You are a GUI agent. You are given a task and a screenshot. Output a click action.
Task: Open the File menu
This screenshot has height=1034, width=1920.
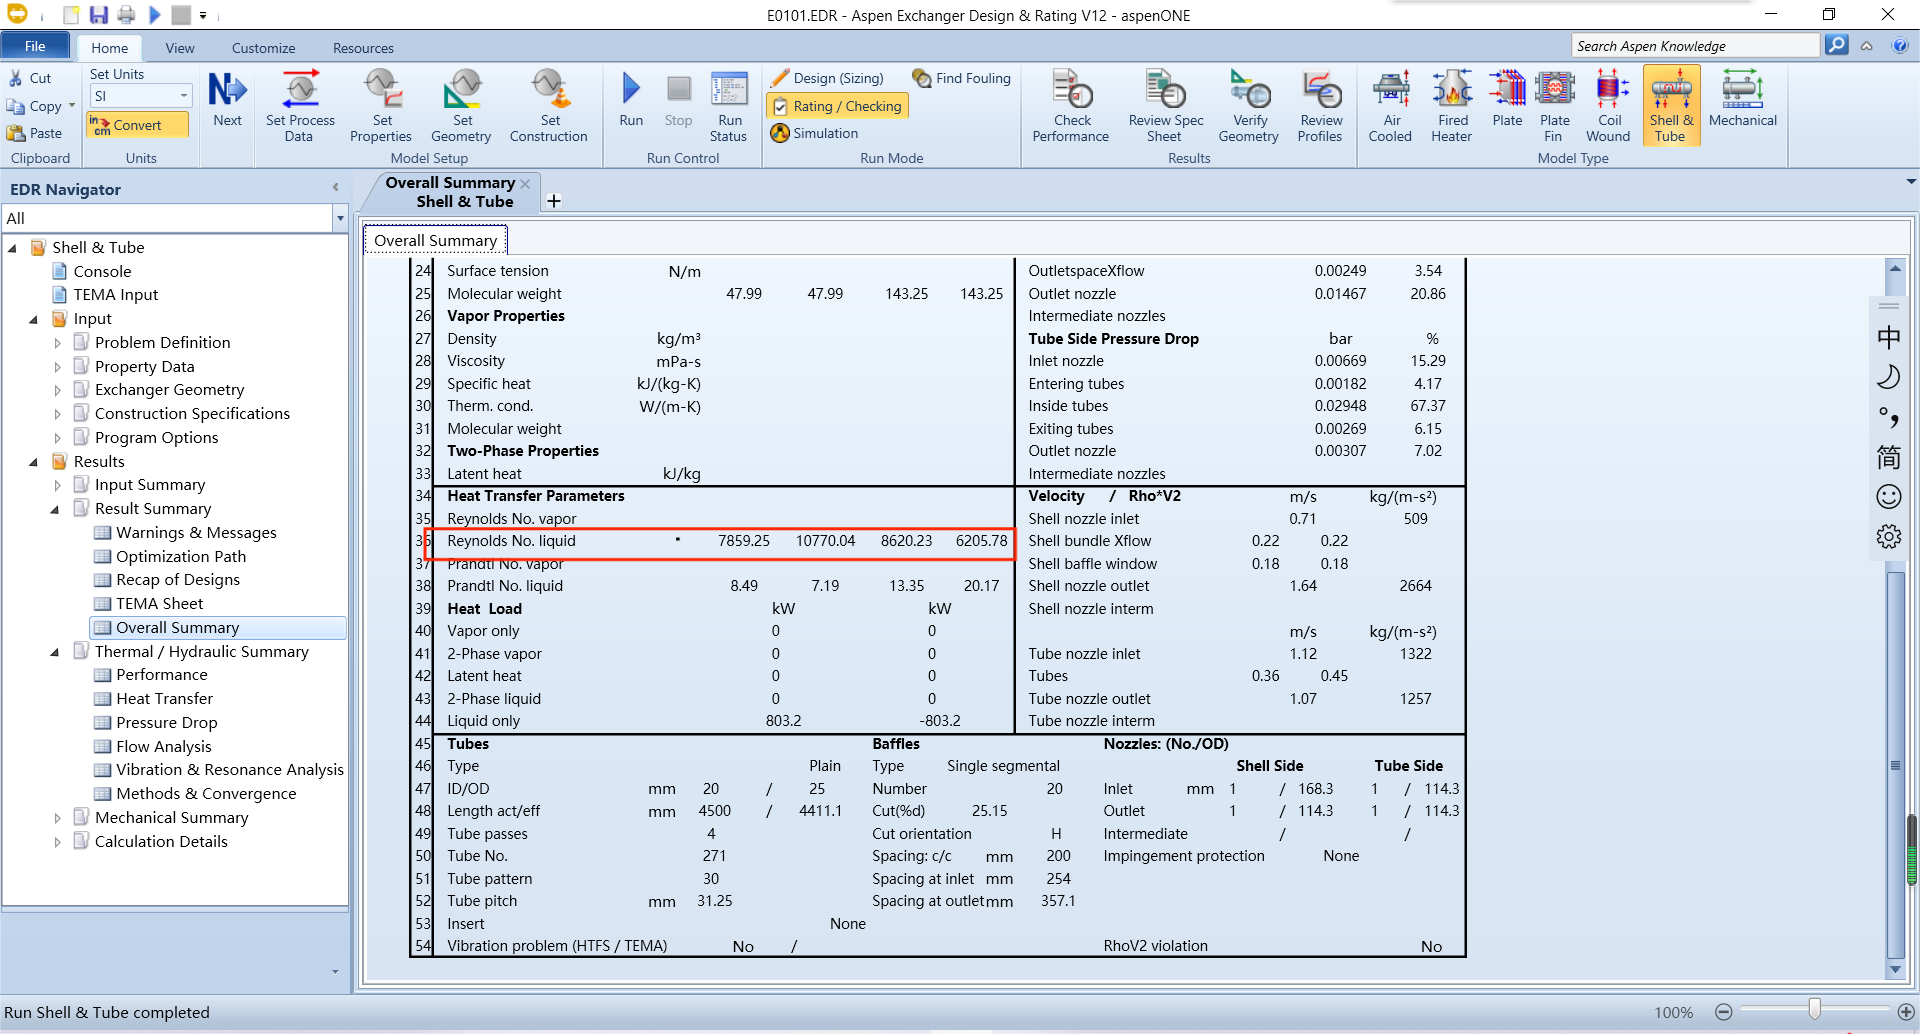click(35, 46)
